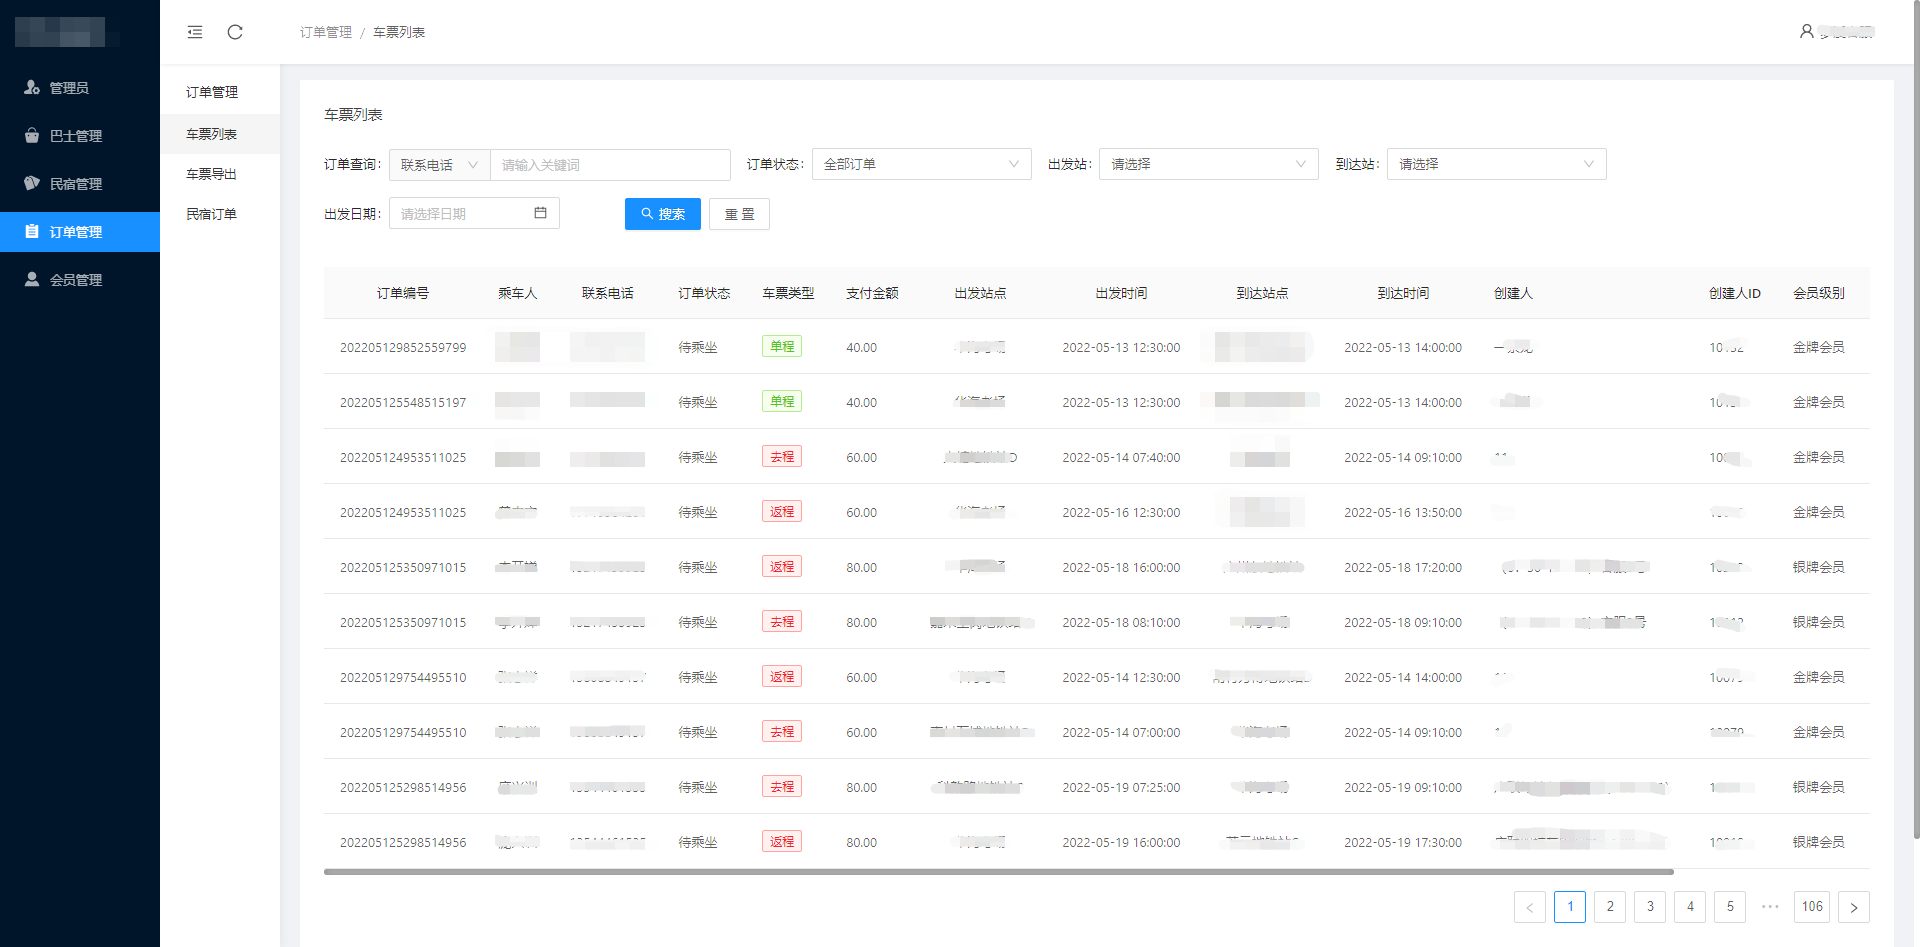This screenshot has height=947, width=1920.
Task: Open the 车票导出 submenu item
Action: pyautogui.click(x=220, y=174)
